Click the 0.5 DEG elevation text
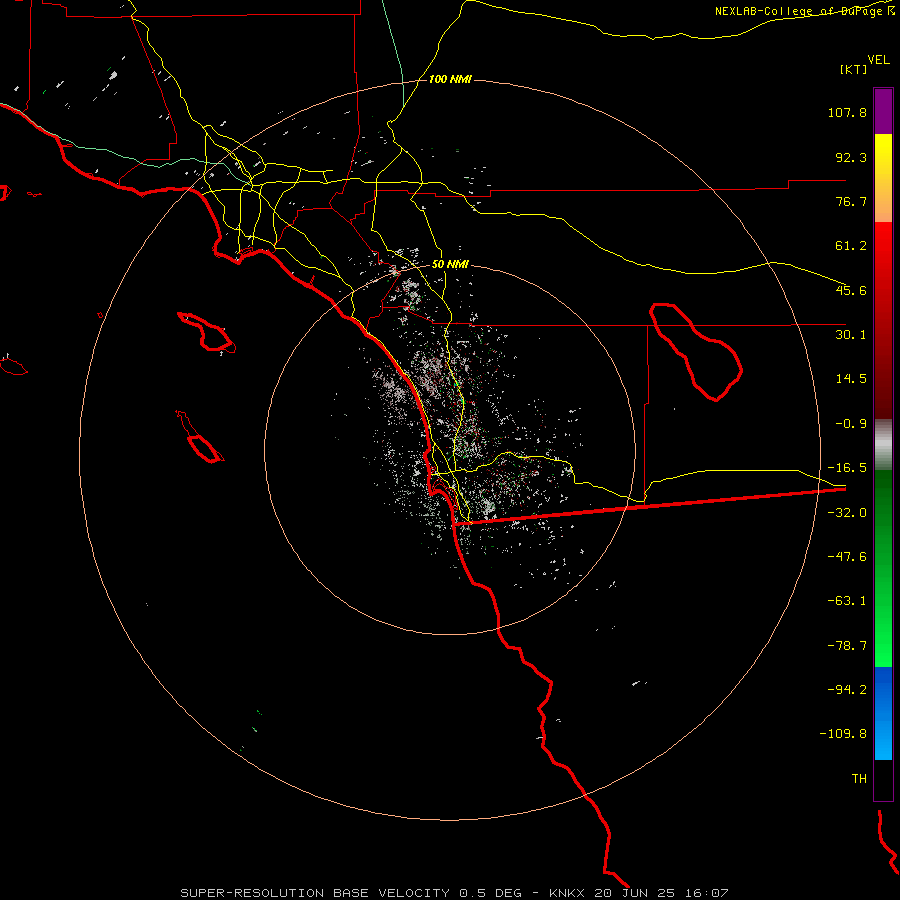This screenshot has width=900, height=900. coord(490,893)
